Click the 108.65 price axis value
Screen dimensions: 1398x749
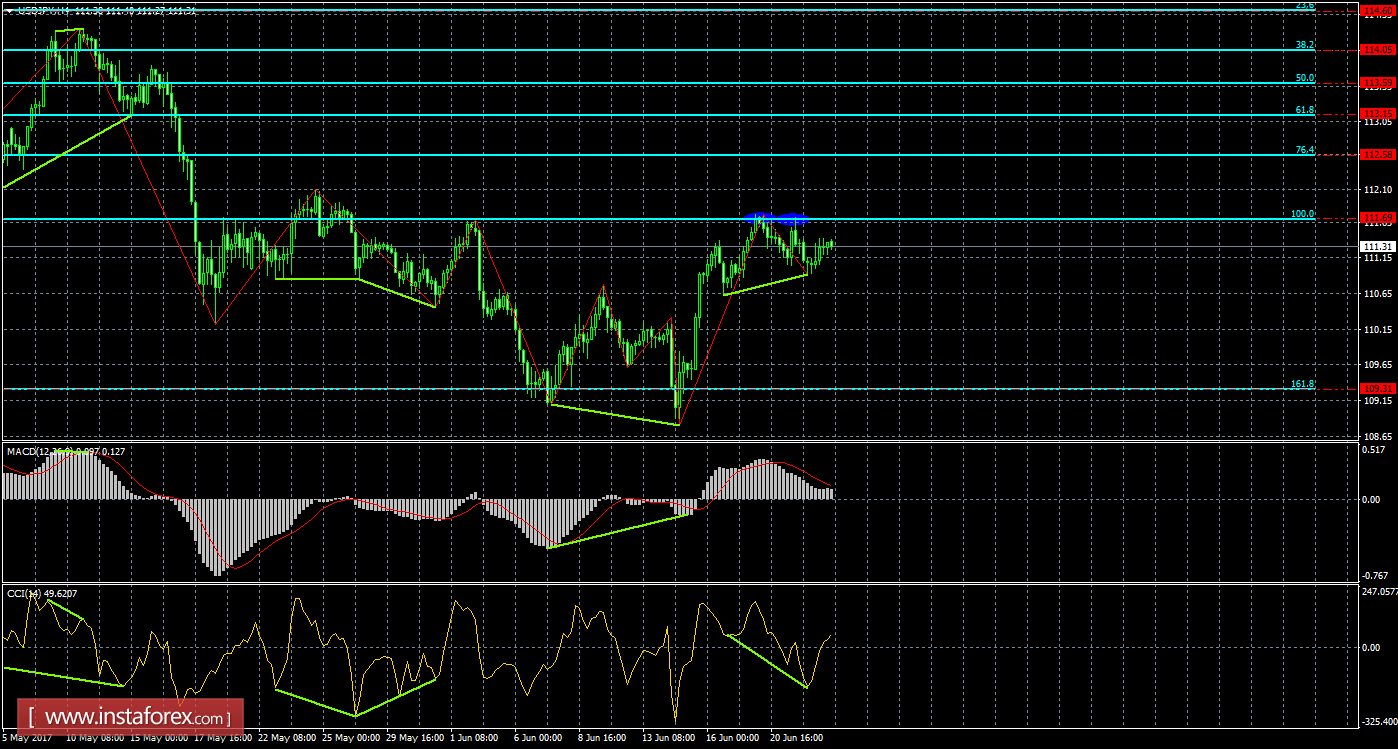1379,437
